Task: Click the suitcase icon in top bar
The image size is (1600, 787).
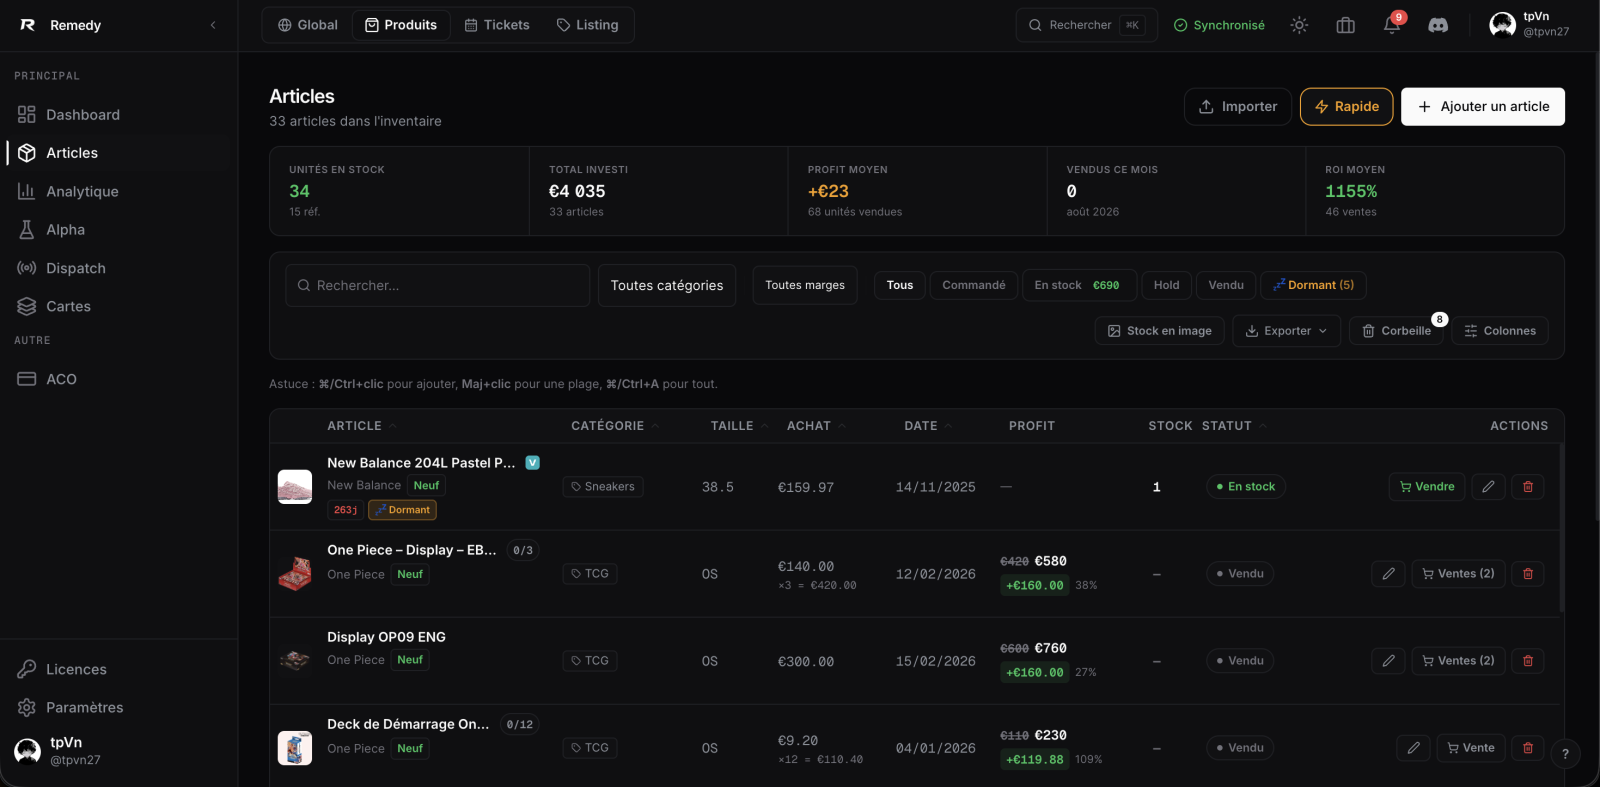Action: [x=1346, y=25]
